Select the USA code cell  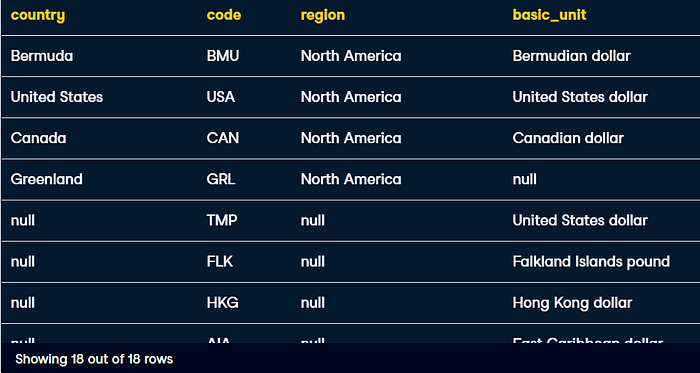pos(221,97)
